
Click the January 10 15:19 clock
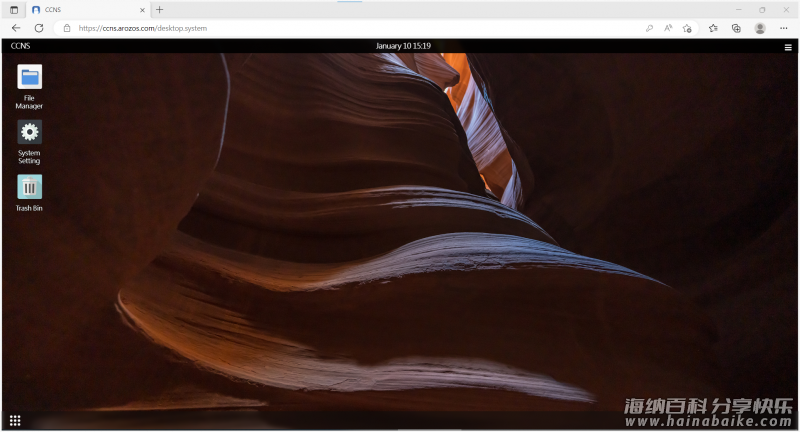(x=403, y=46)
